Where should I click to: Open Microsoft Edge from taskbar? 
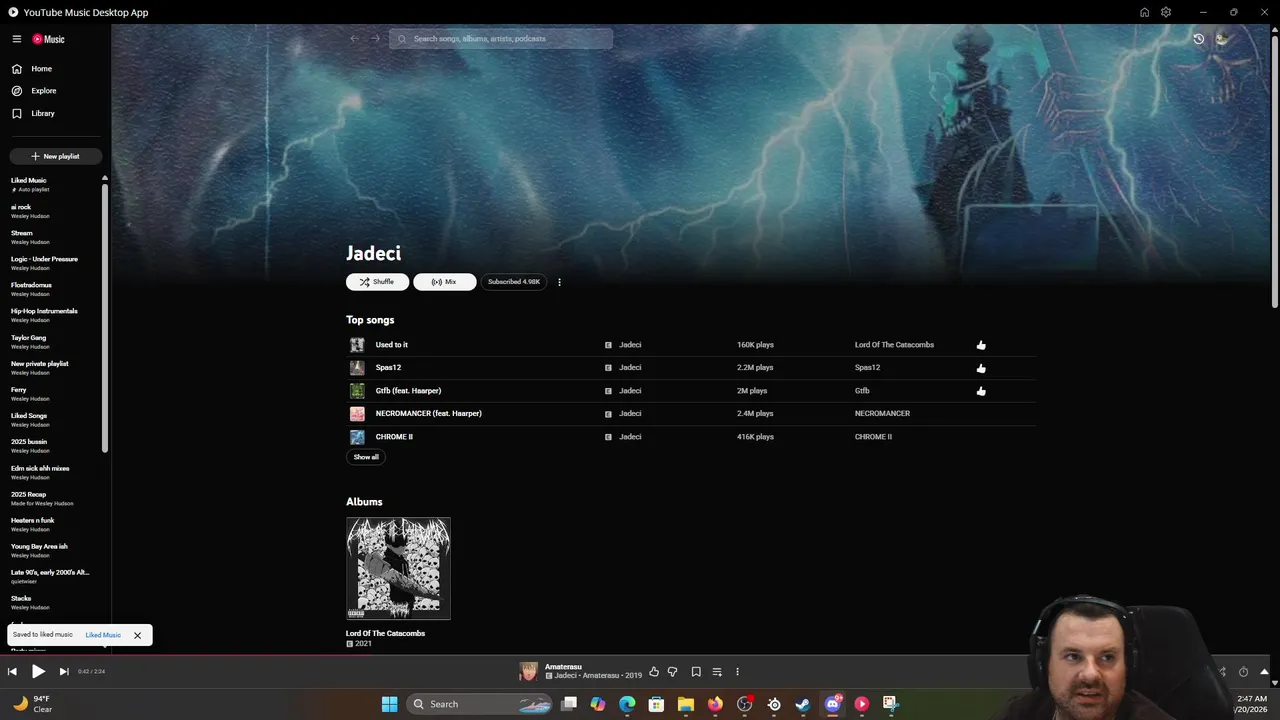(x=627, y=704)
